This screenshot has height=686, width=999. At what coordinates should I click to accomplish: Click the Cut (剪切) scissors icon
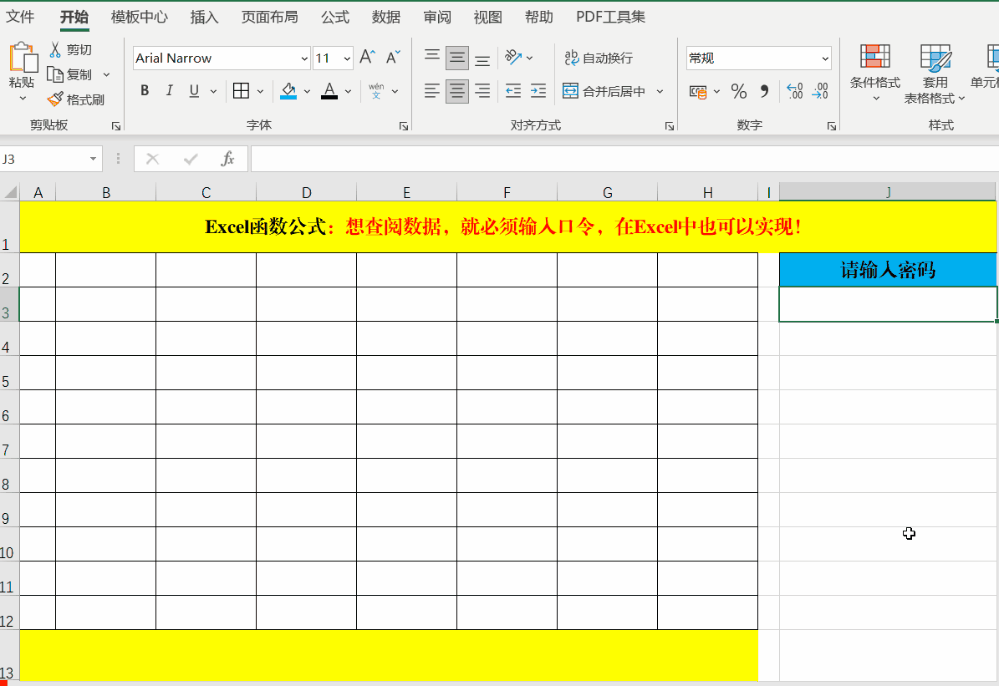(x=55, y=50)
